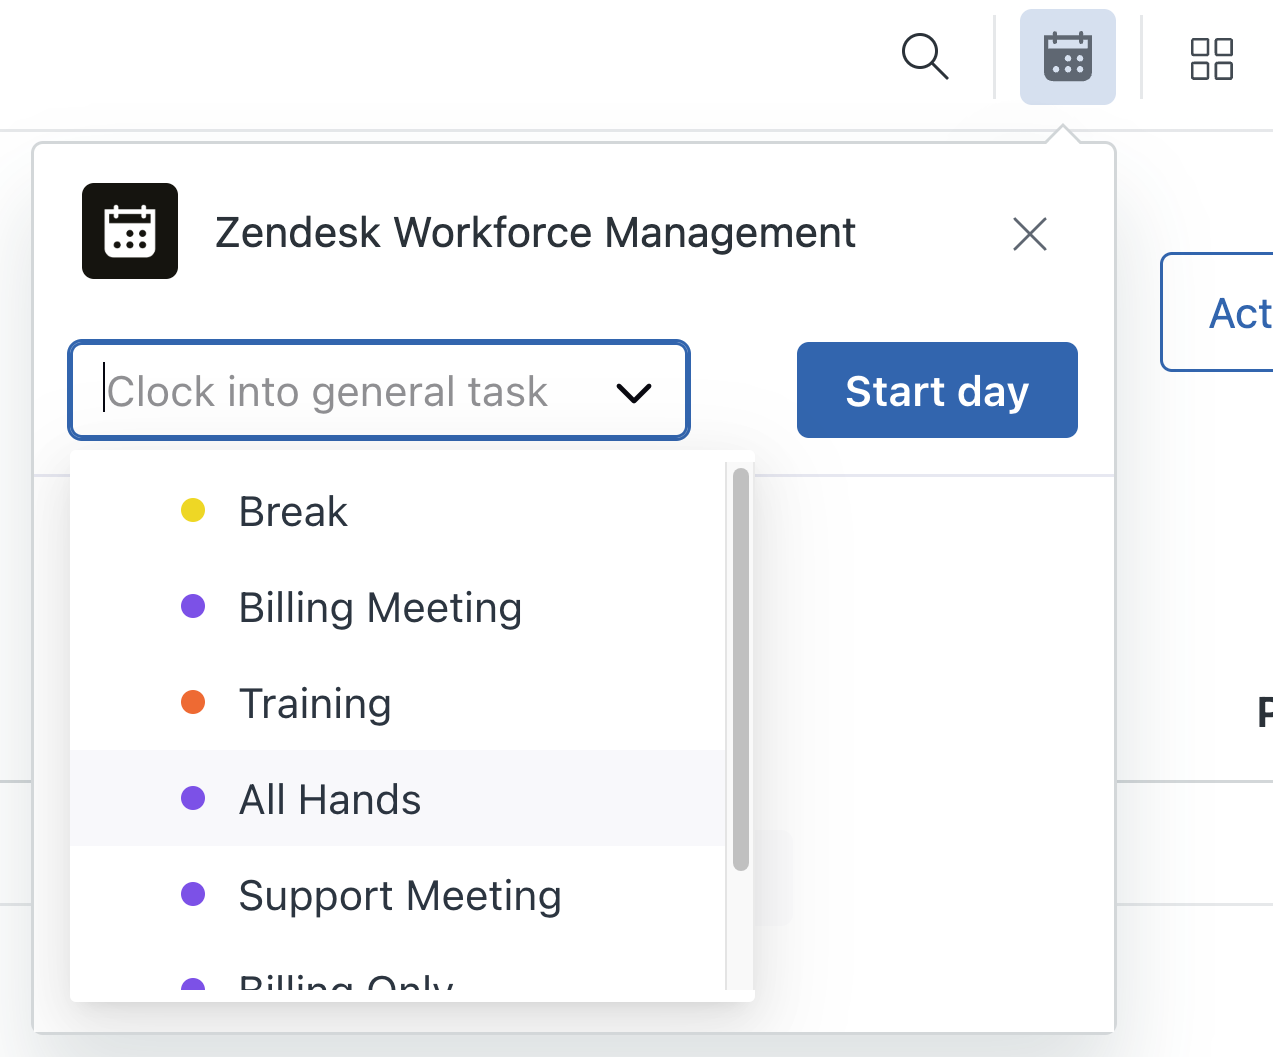
Task: Select the All Hands option
Action: (x=330, y=800)
